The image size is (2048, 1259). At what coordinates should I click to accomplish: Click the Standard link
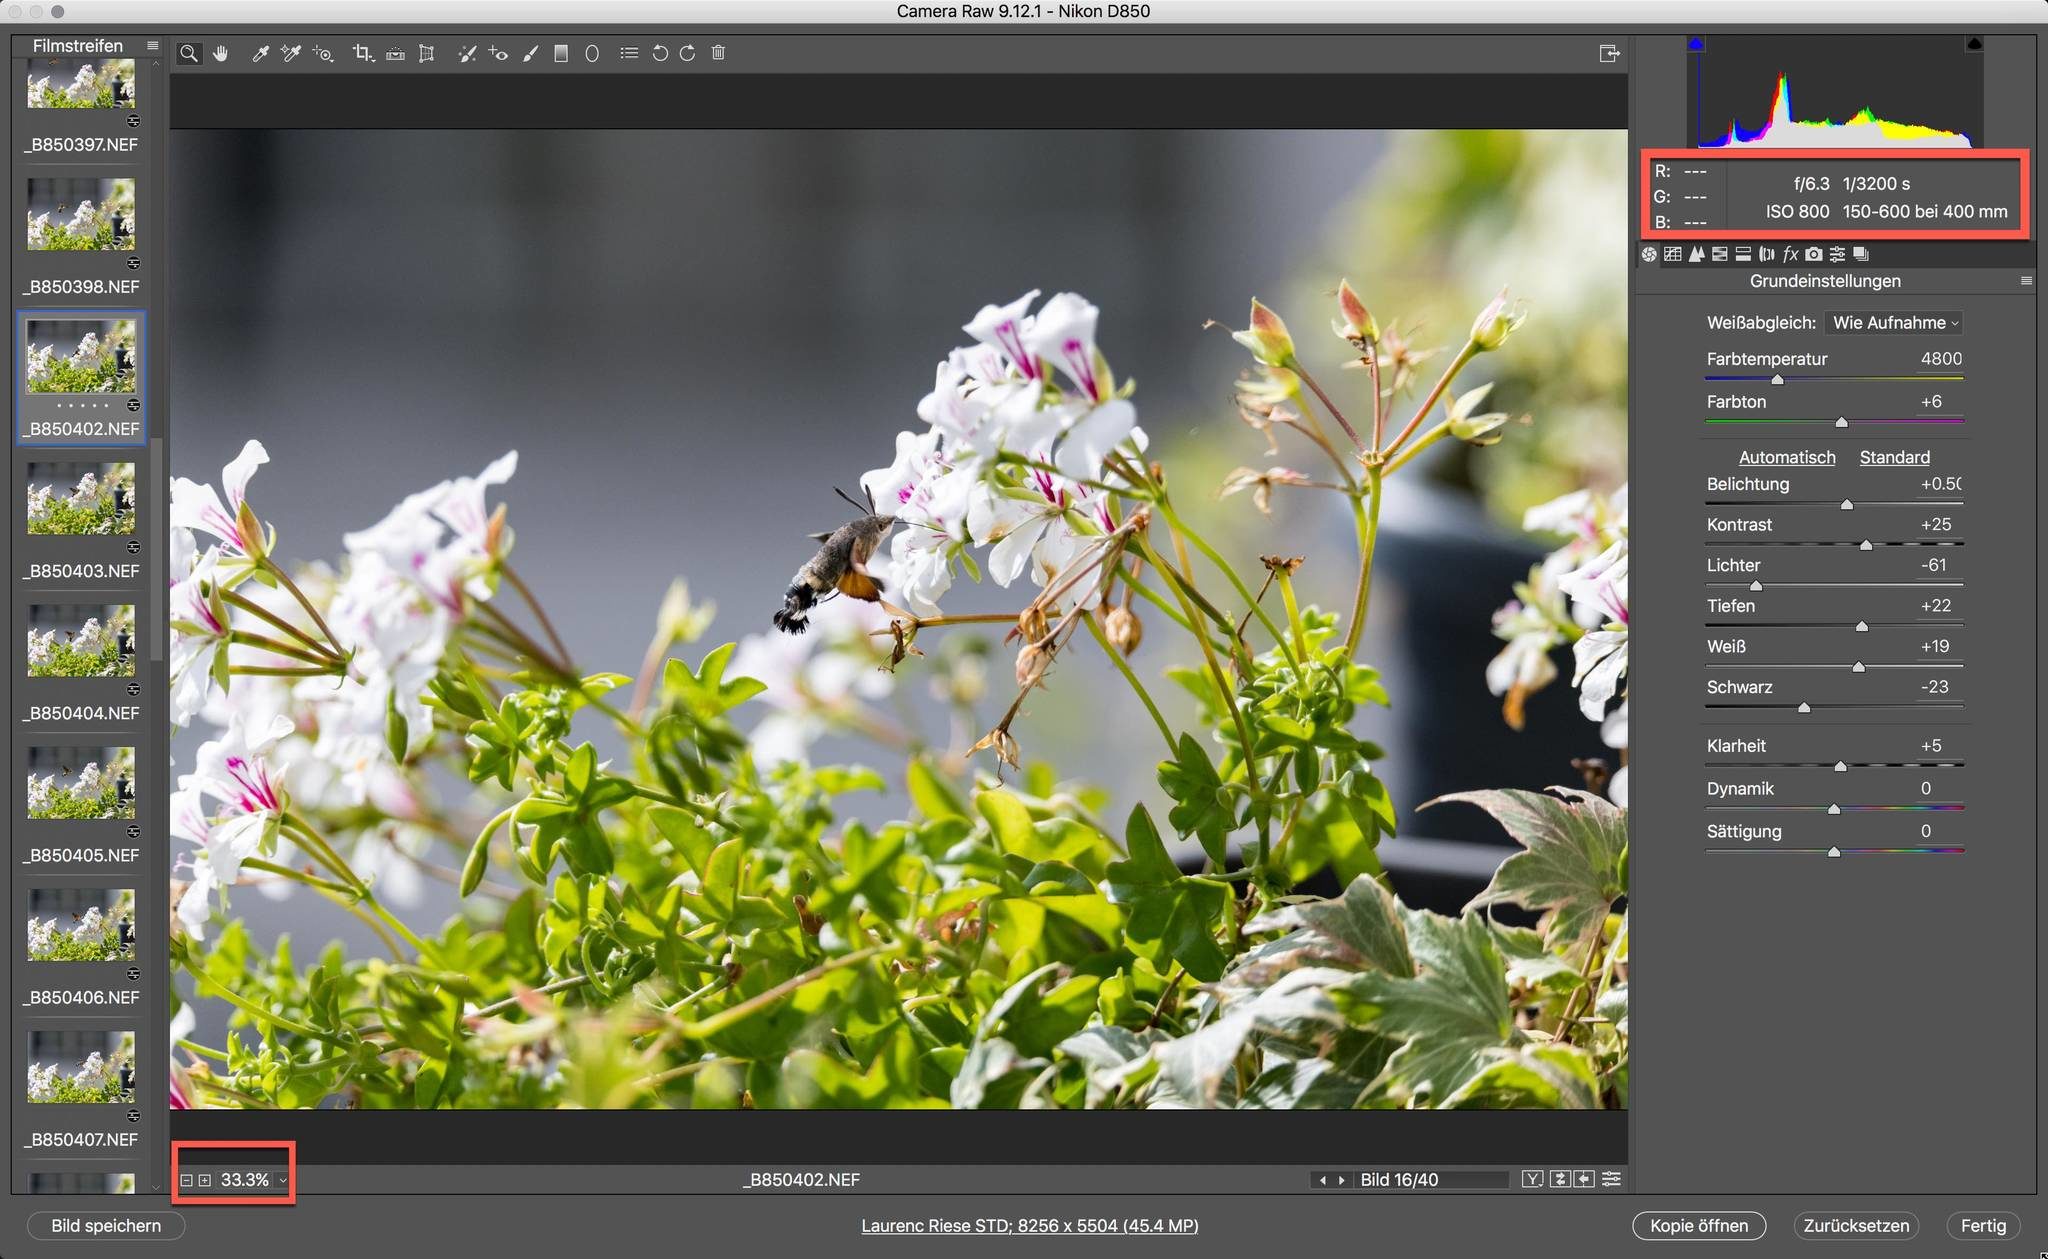tap(1894, 457)
